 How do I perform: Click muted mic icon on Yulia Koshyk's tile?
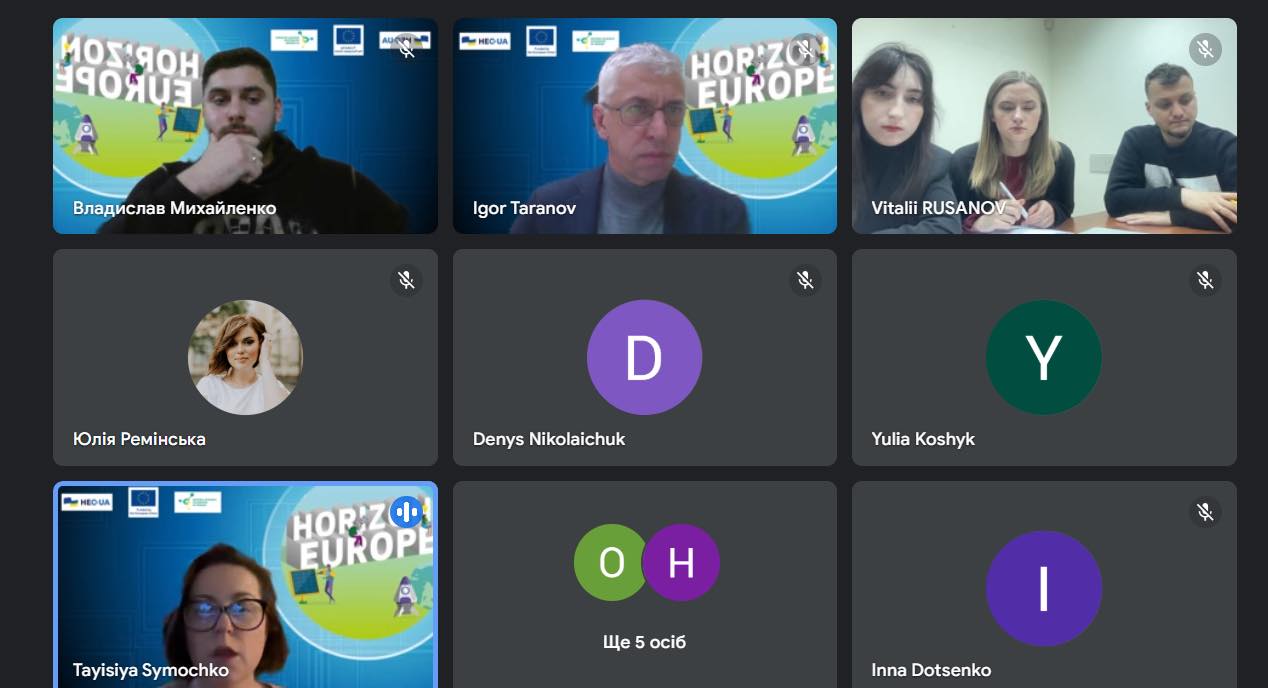tap(1205, 280)
